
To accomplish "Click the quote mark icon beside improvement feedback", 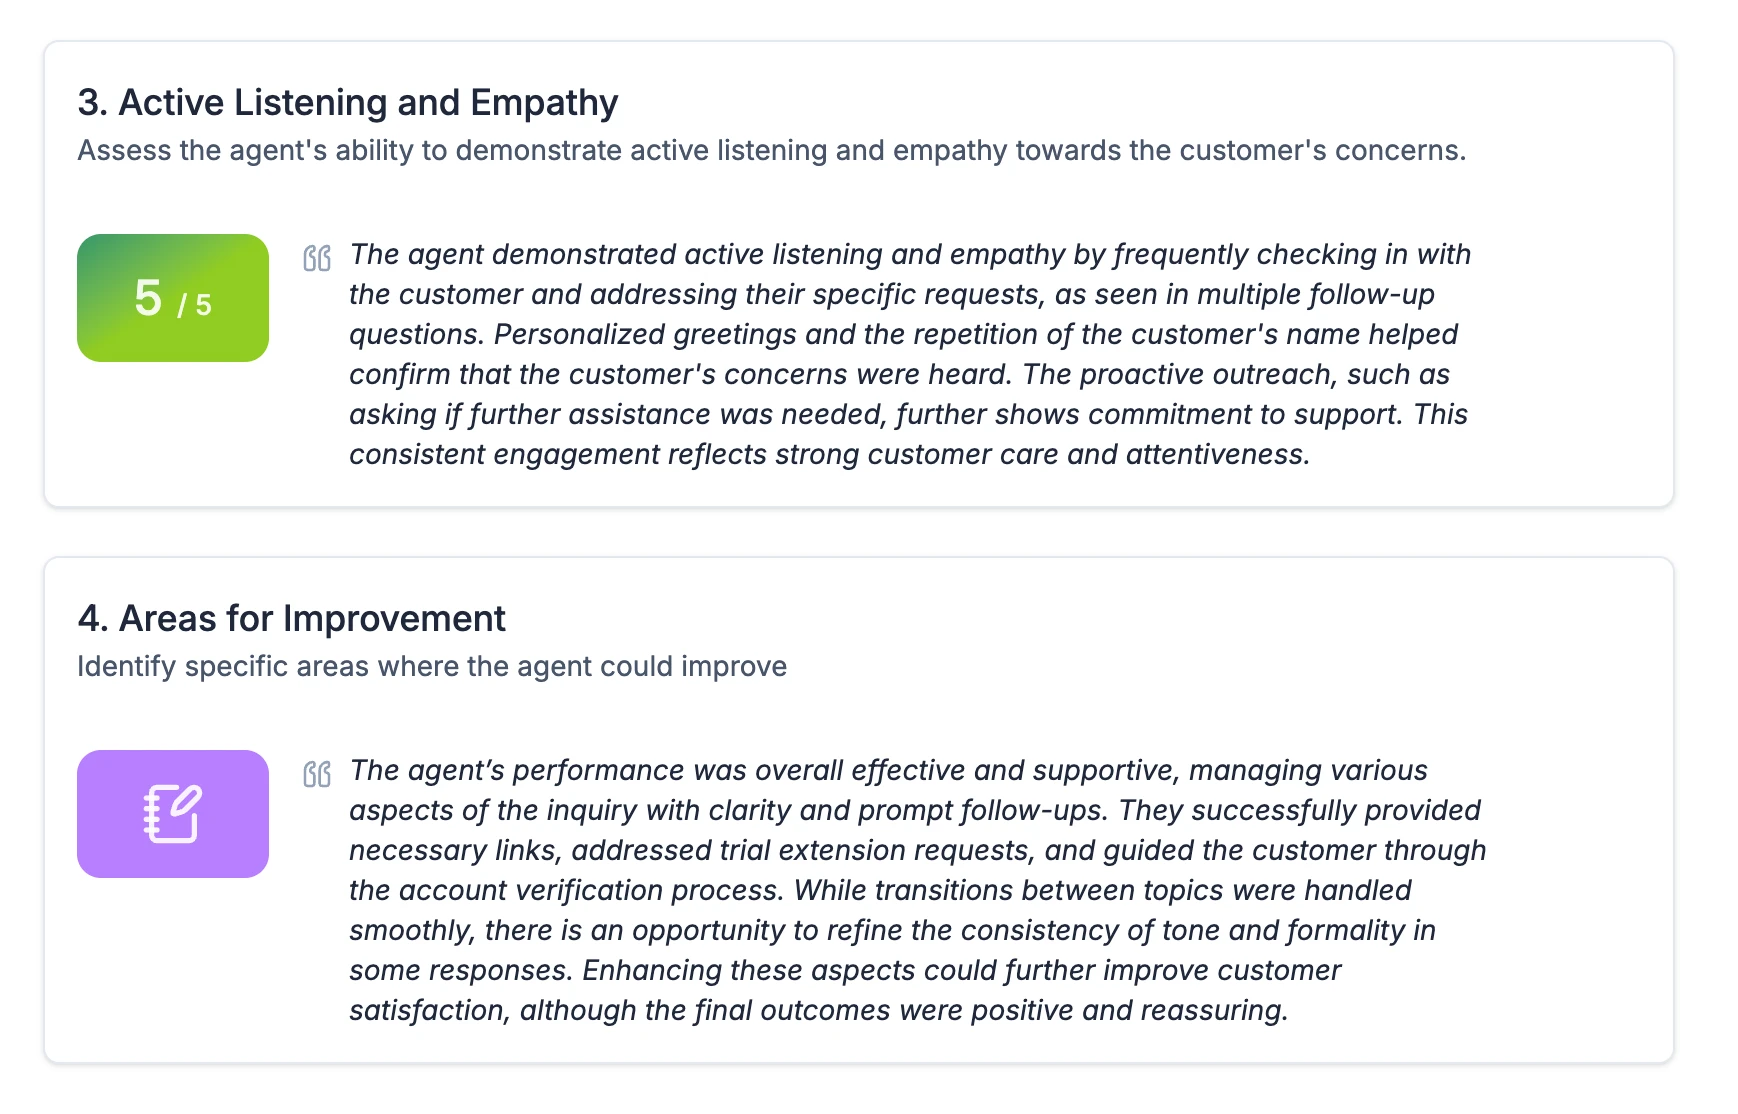I will tap(317, 774).
